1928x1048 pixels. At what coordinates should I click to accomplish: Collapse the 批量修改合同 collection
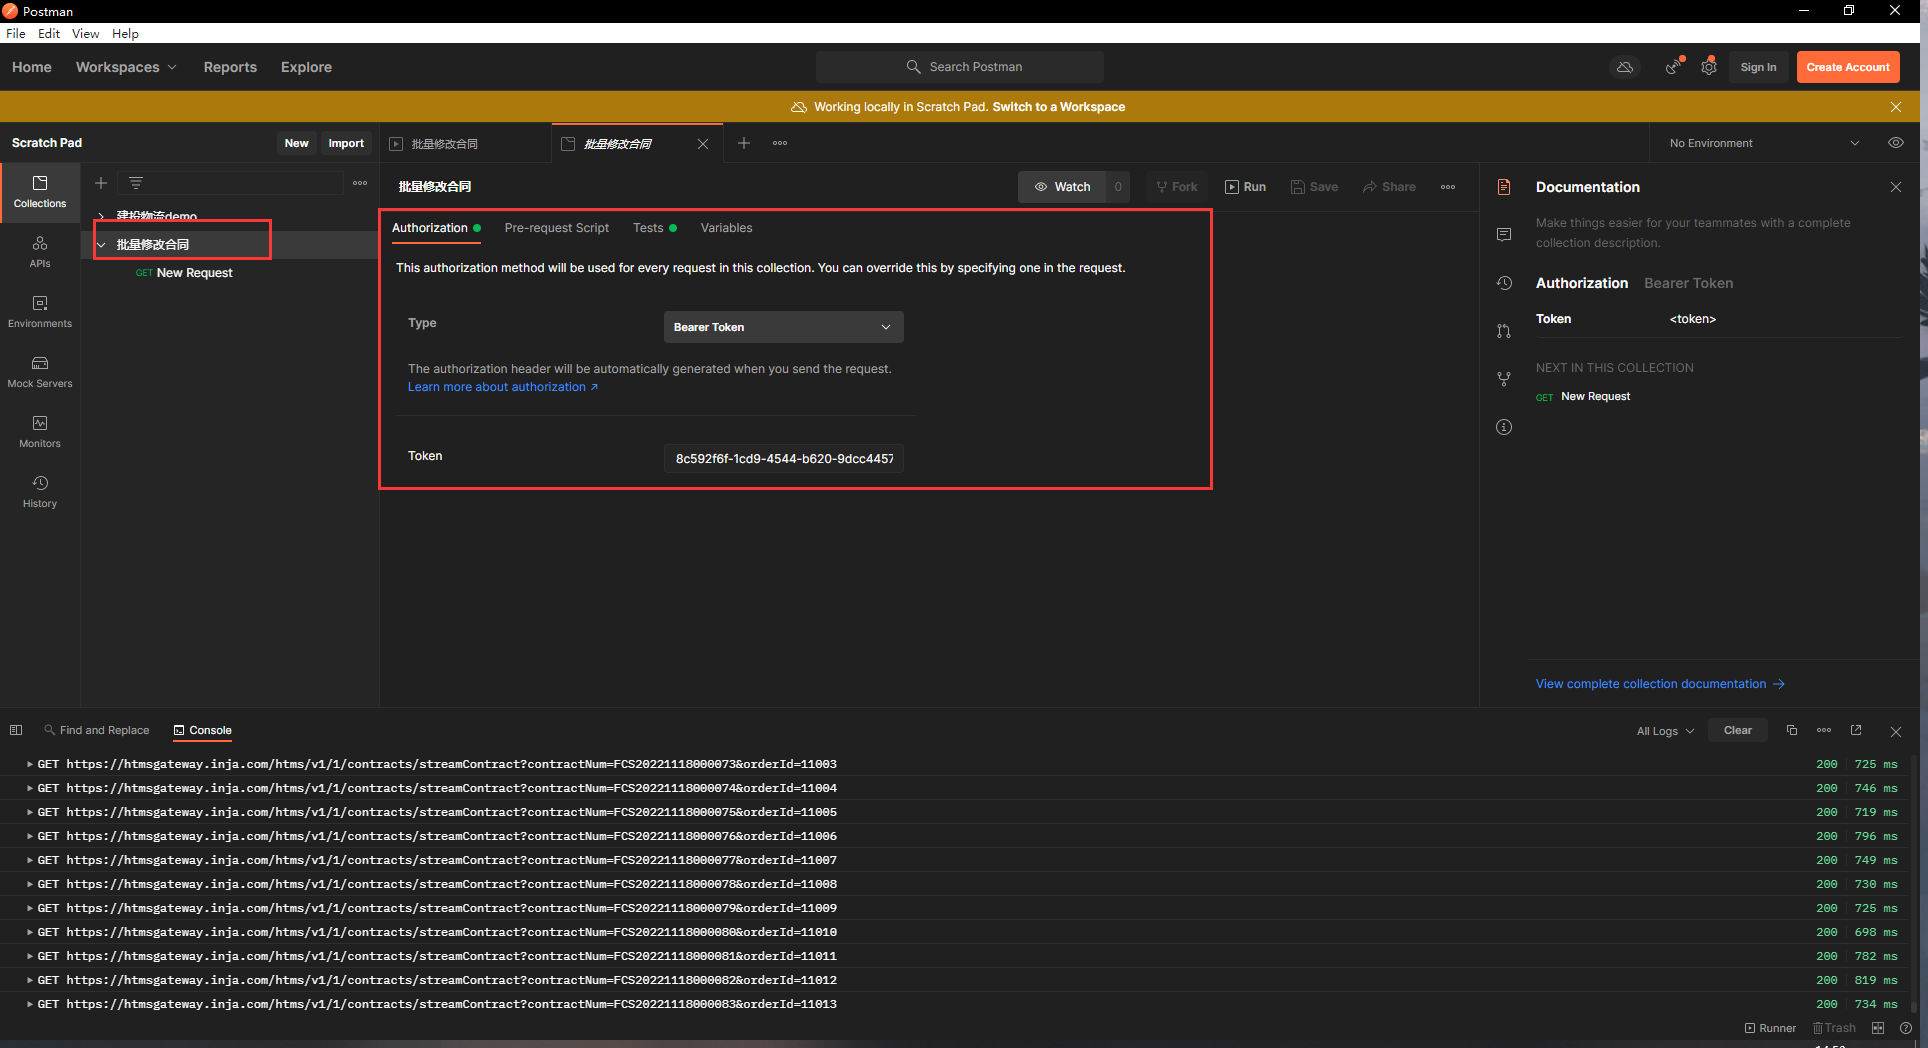(101, 244)
